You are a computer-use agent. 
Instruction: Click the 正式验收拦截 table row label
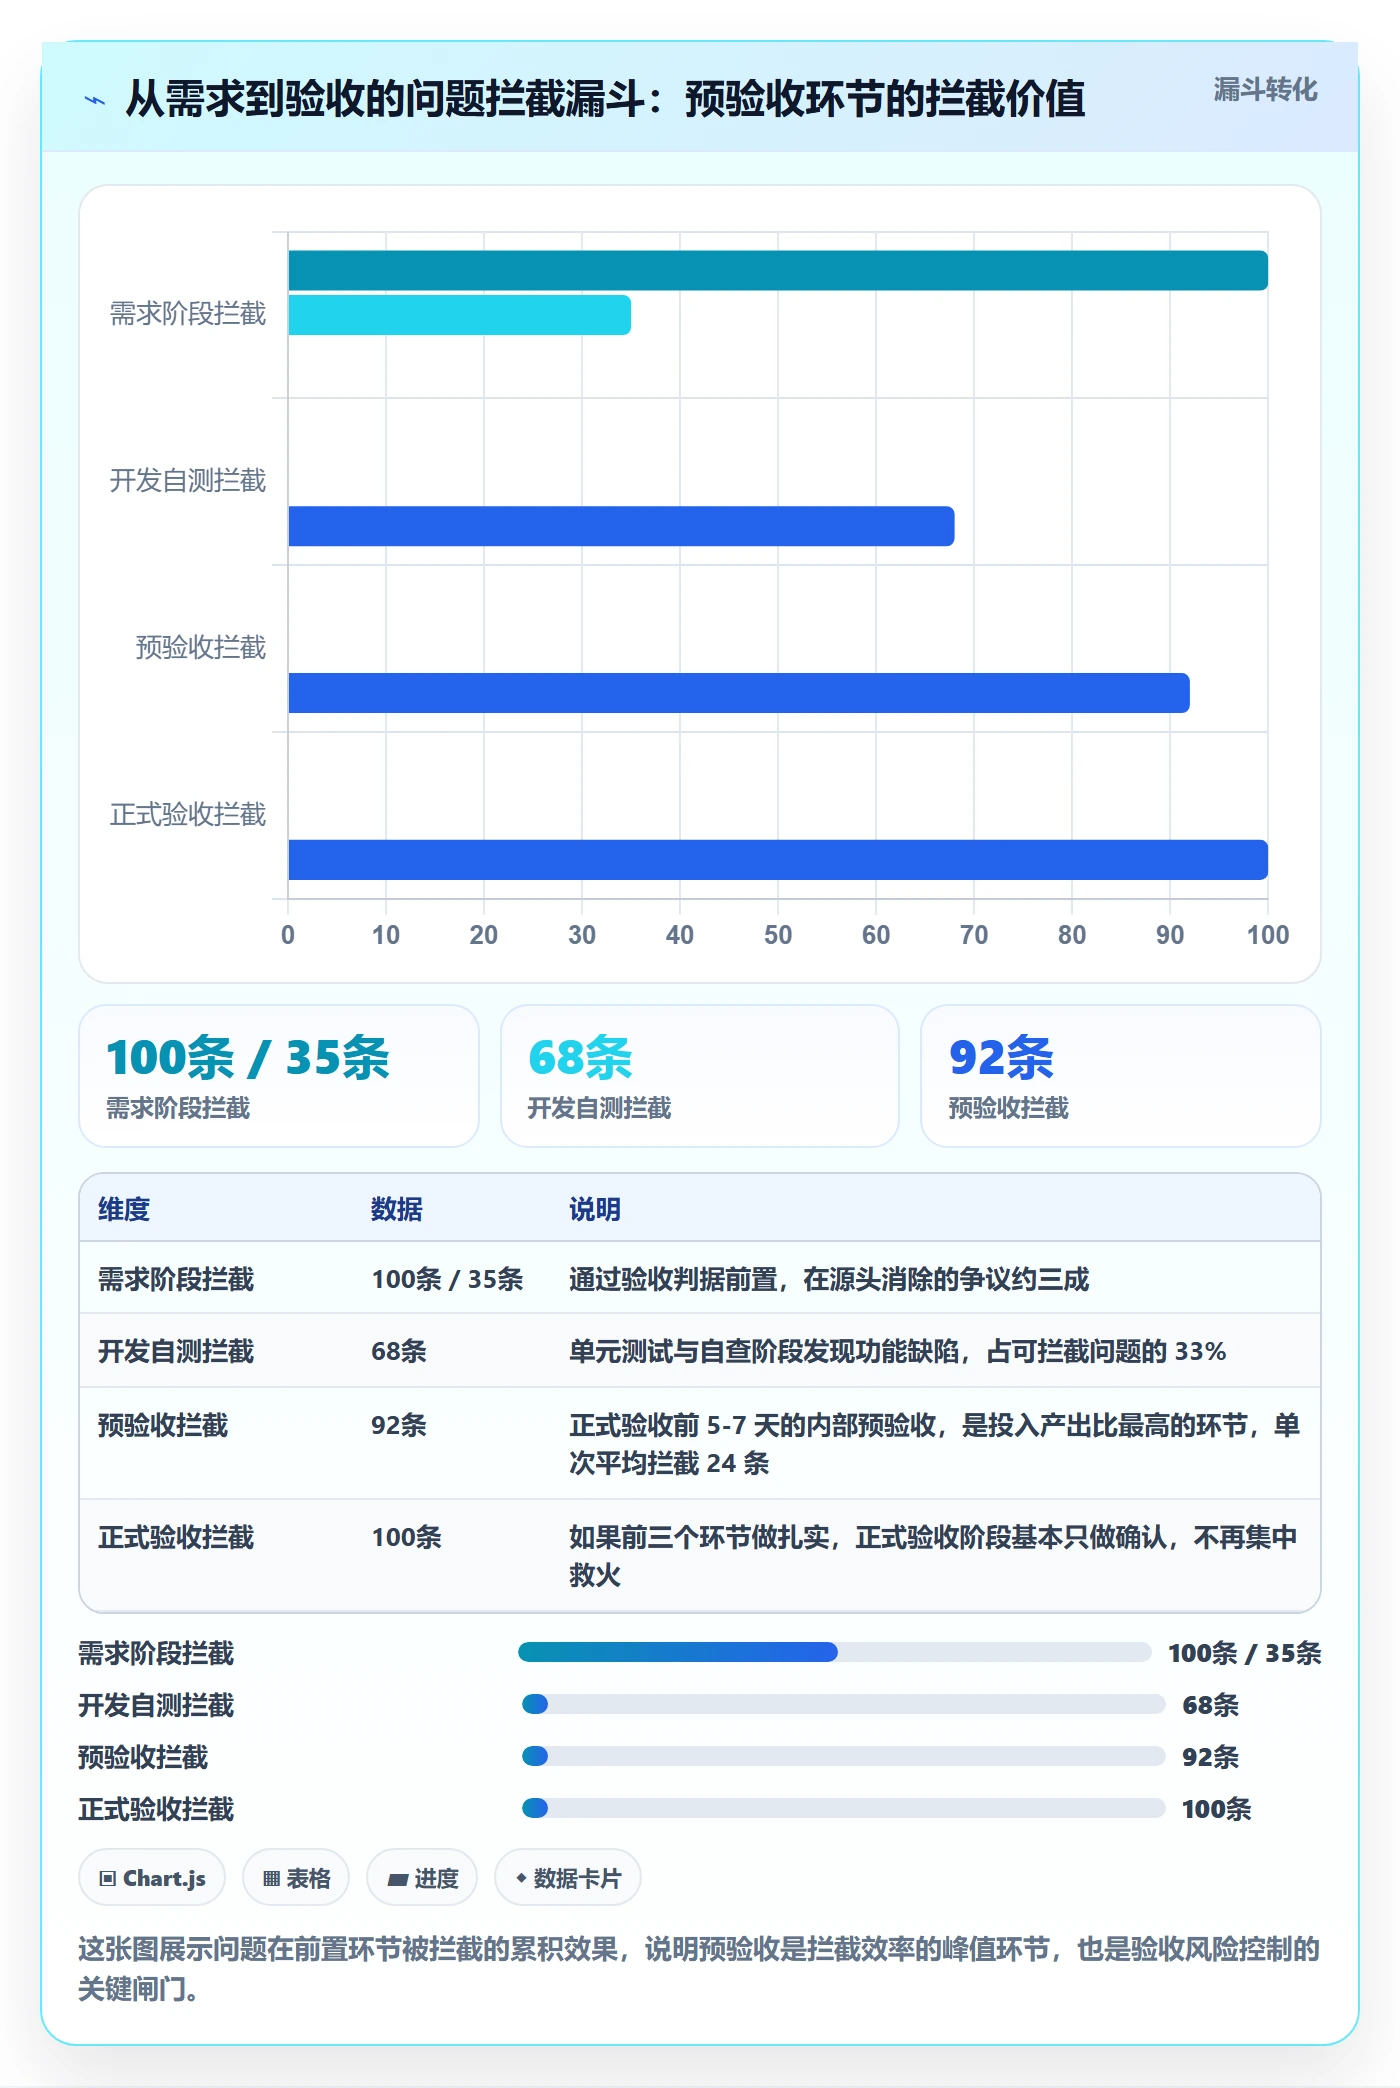176,1537
